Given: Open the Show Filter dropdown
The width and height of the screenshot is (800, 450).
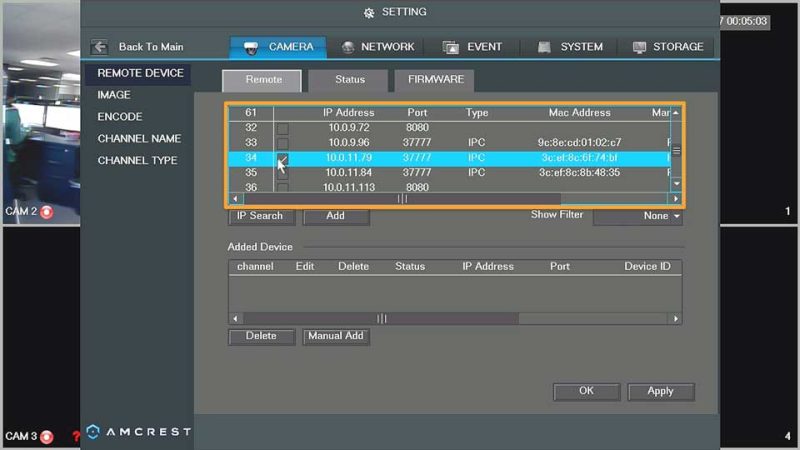Looking at the screenshot, I should [x=638, y=216].
